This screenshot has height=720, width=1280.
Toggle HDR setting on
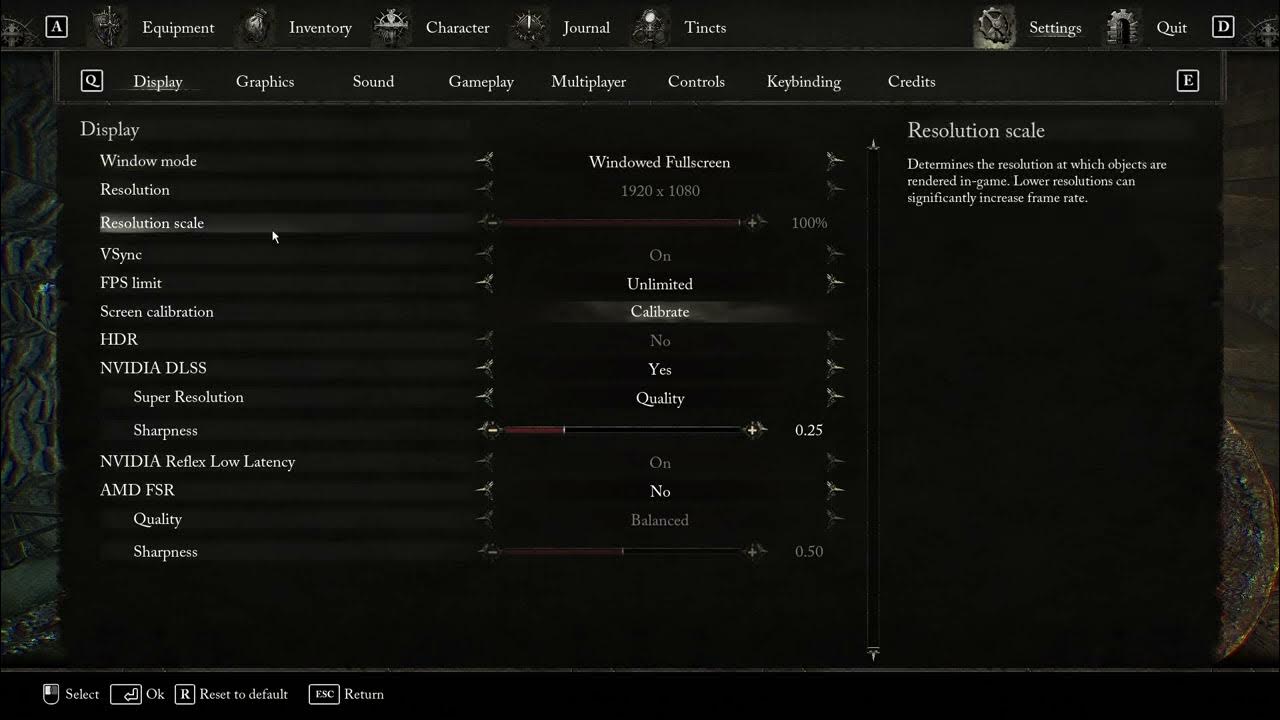coord(836,340)
